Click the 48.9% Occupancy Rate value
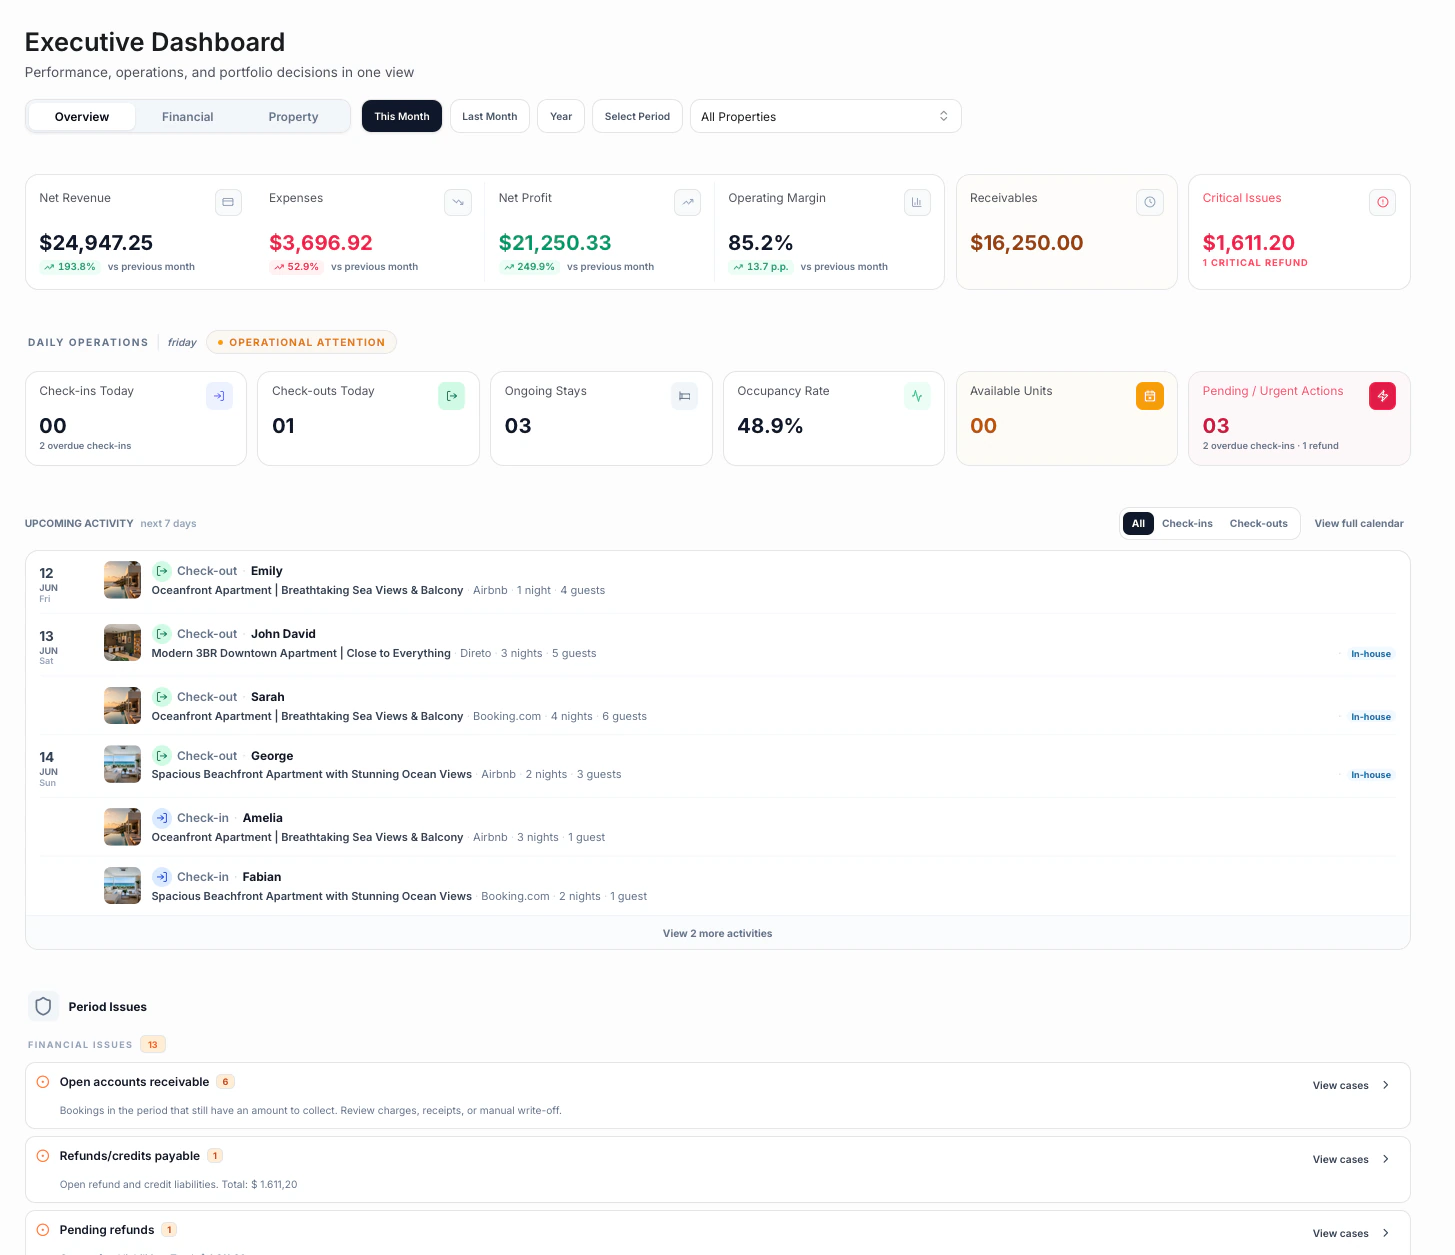Viewport: 1455px width, 1255px height. point(770,426)
